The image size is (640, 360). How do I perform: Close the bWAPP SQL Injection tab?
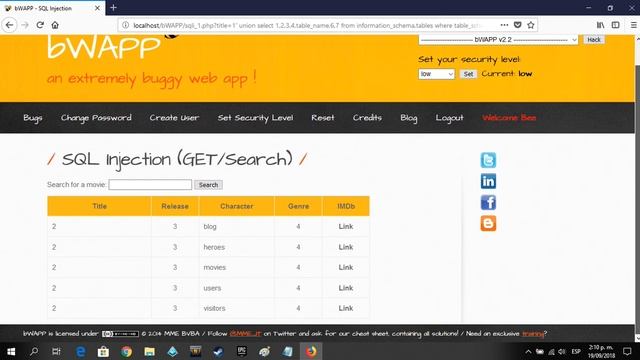[x=97, y=8]
